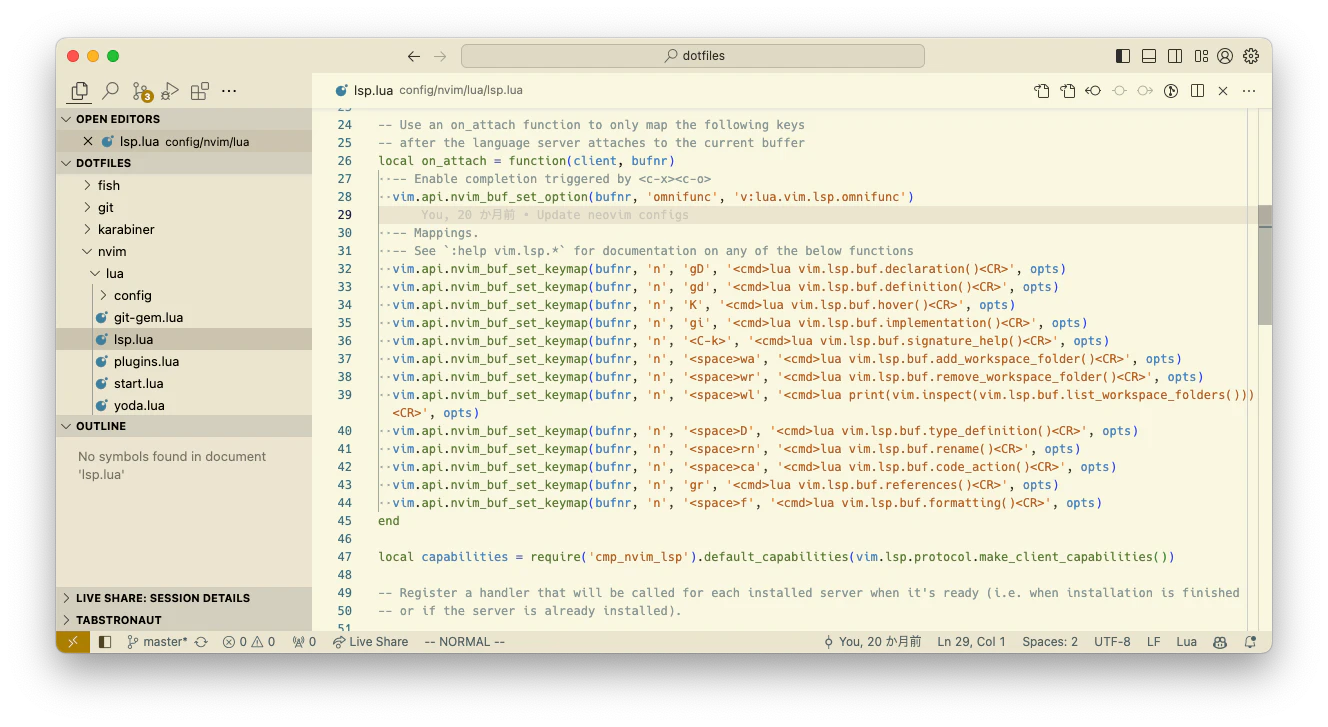The width and height of the screenshot is (1328, 727).
Task: Open the Search view icon
Action: point(110,91)
